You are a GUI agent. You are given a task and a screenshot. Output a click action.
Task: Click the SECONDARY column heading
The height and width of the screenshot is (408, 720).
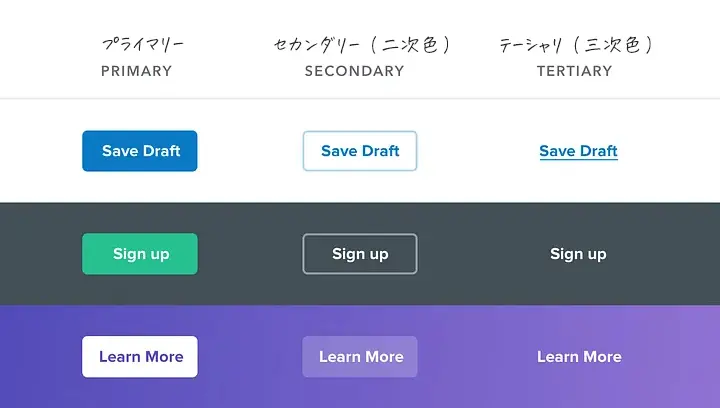point(354,71)
